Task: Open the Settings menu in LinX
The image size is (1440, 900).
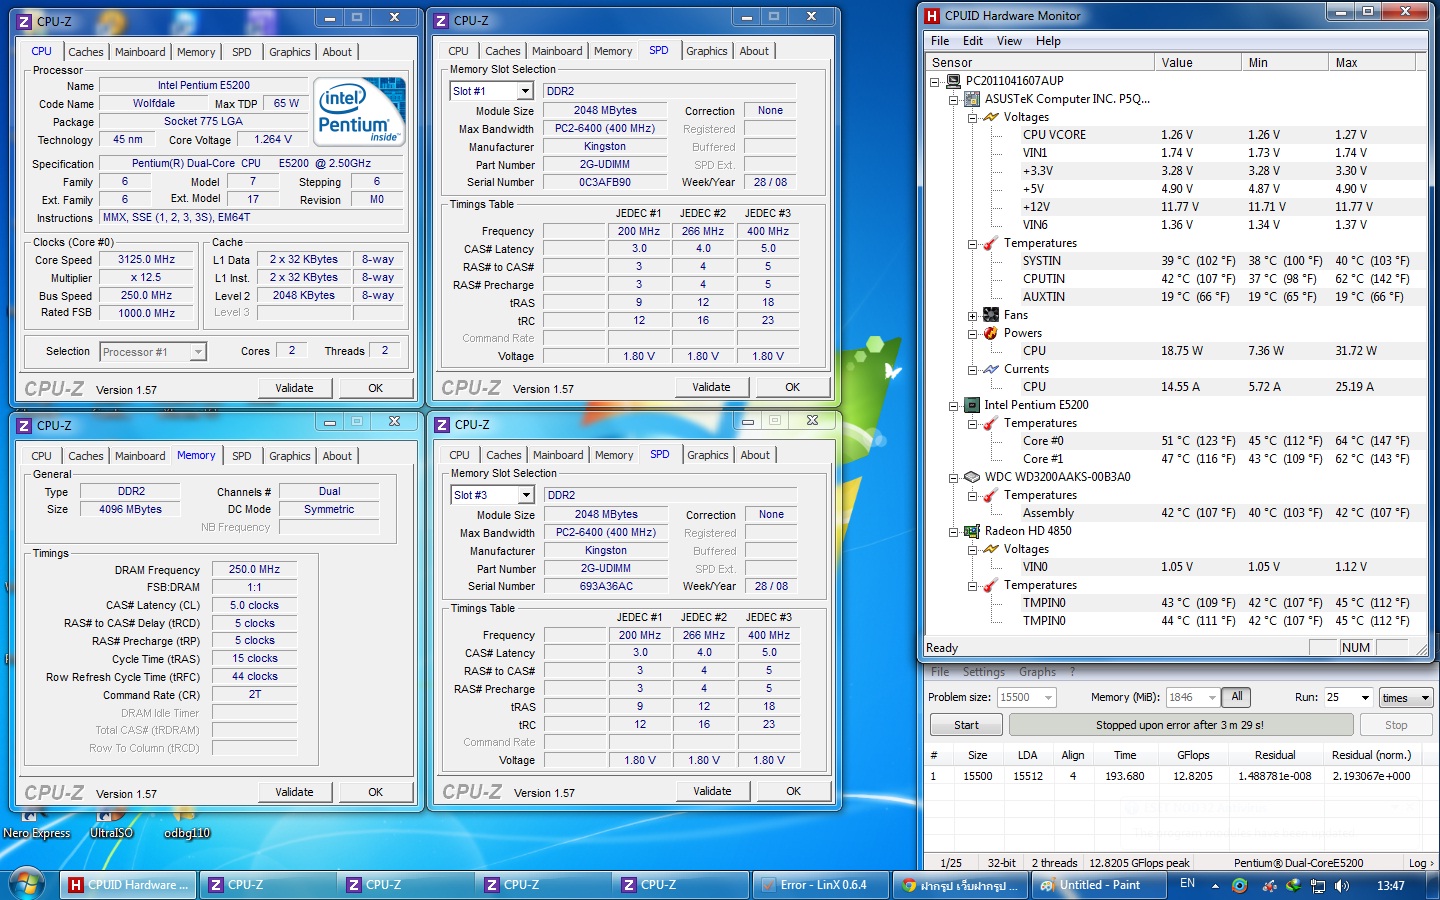Action: pos(984,672)
